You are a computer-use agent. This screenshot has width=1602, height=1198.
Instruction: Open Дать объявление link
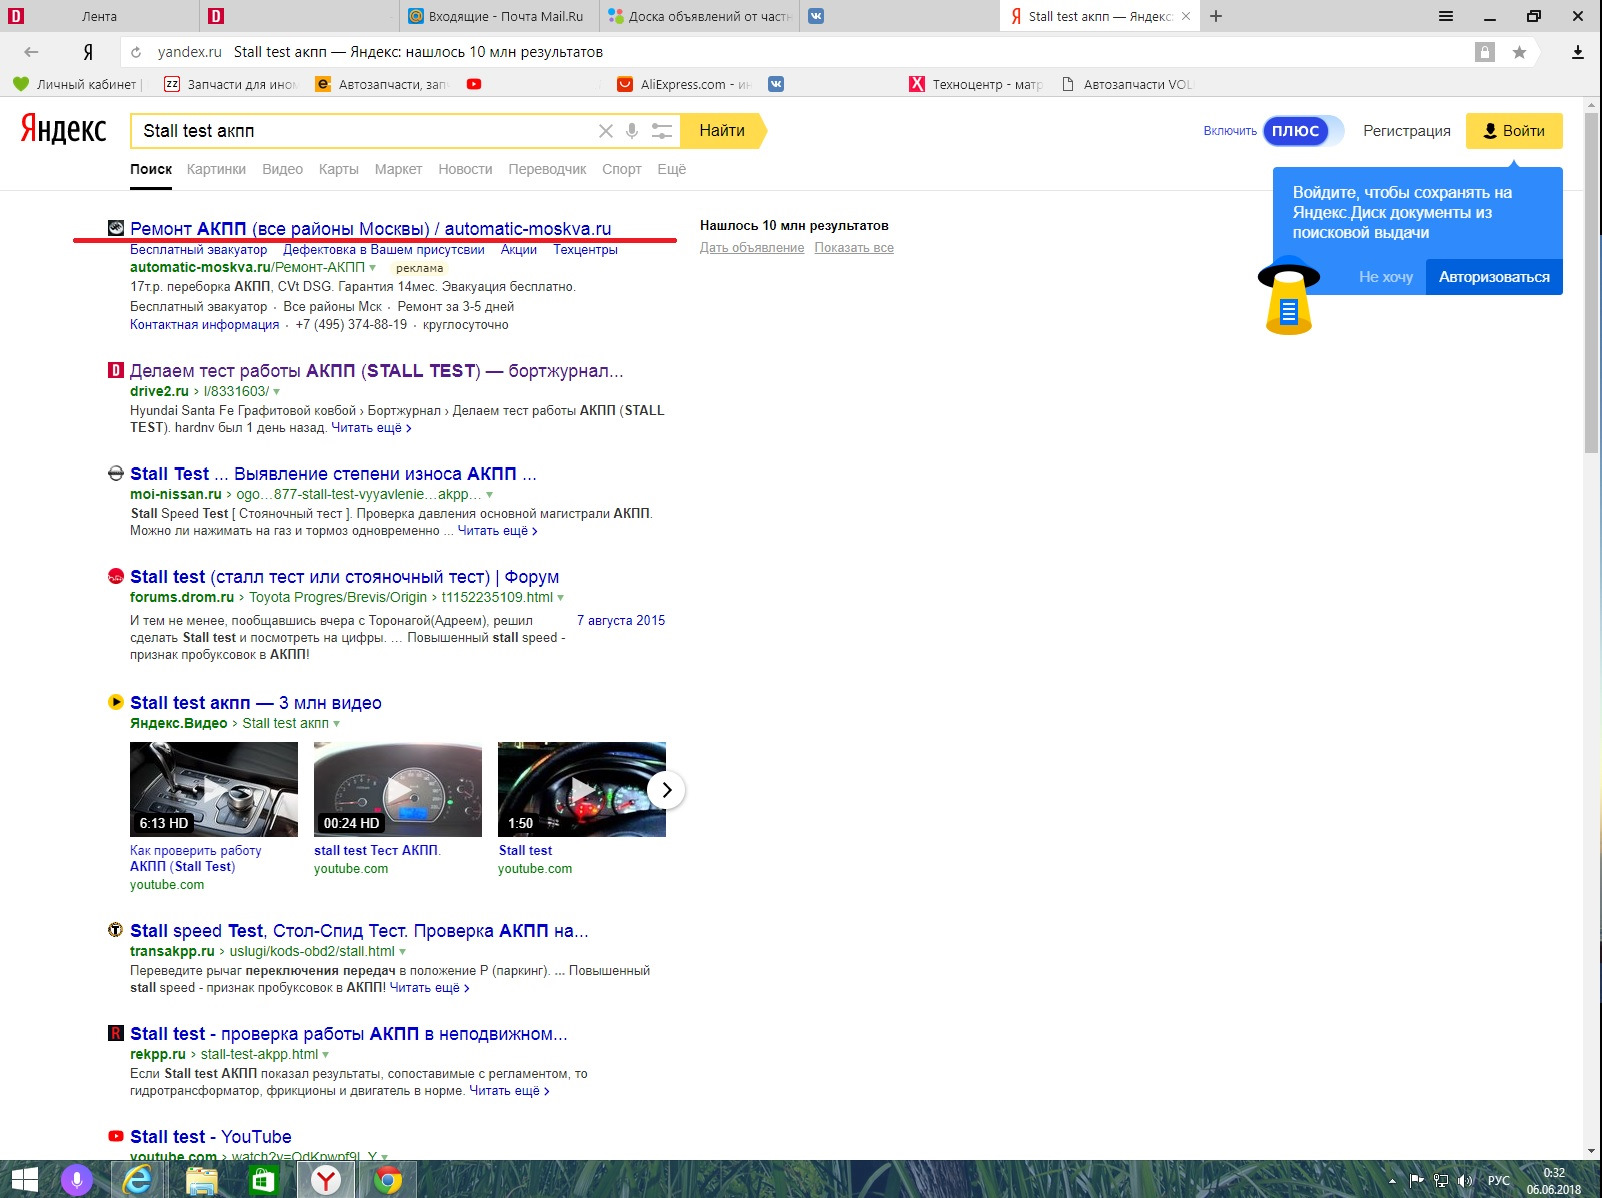(752, 248)
